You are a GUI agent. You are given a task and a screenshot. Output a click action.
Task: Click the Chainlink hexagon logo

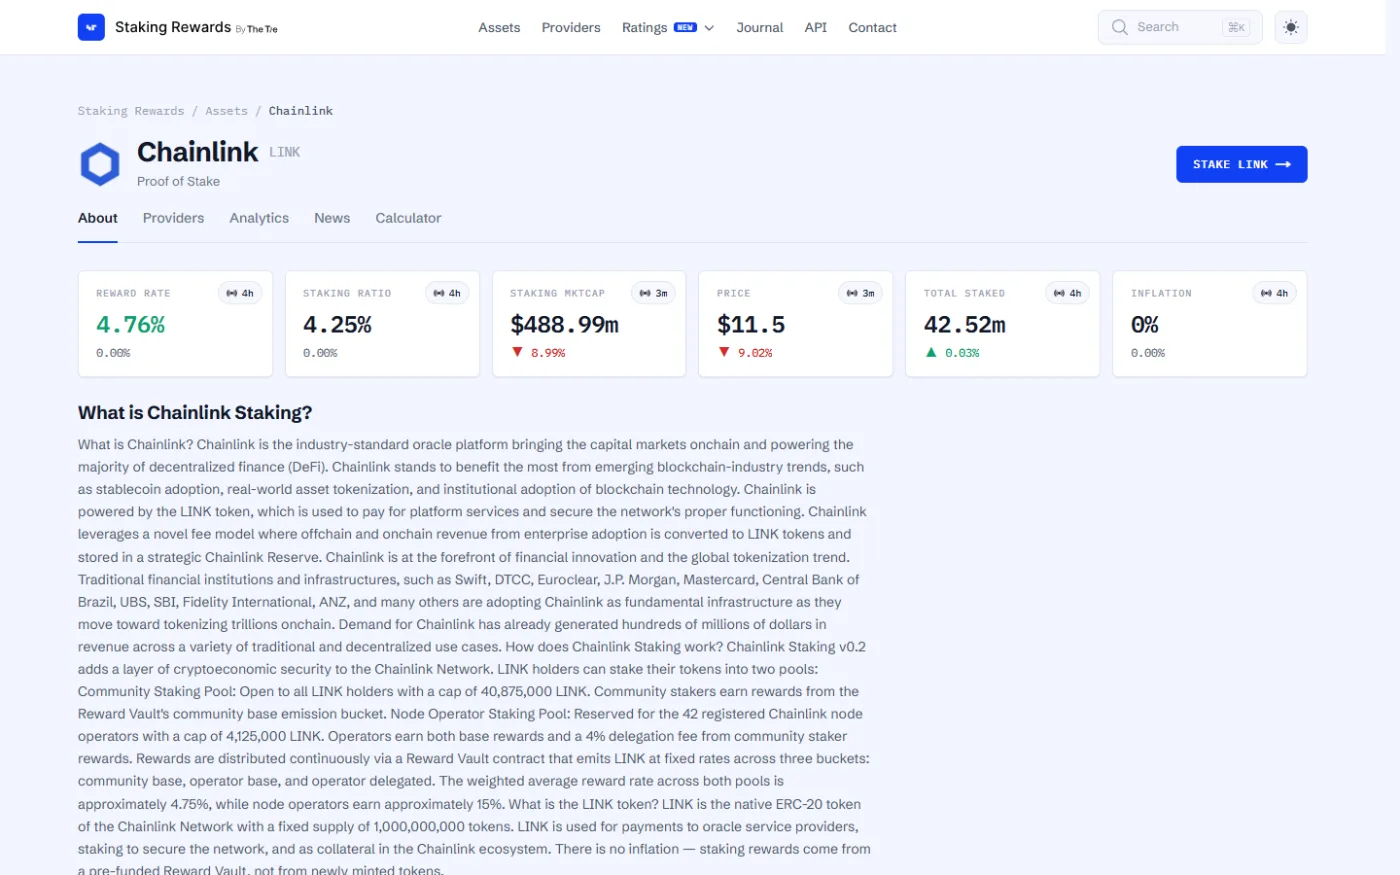(100, 164)
